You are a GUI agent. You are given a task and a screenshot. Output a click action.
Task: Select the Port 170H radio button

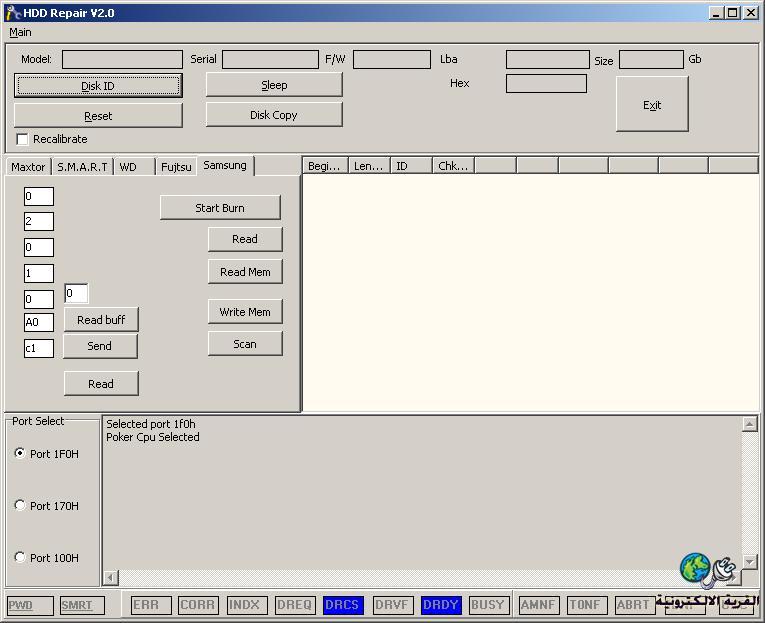click(20, 505)
